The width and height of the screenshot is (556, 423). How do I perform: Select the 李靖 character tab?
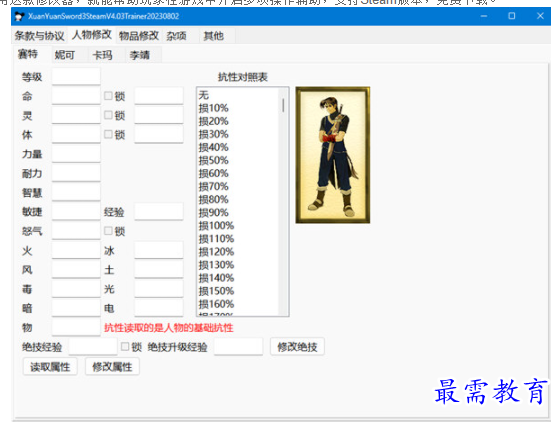pyautogui.click(x=140, y=55)
